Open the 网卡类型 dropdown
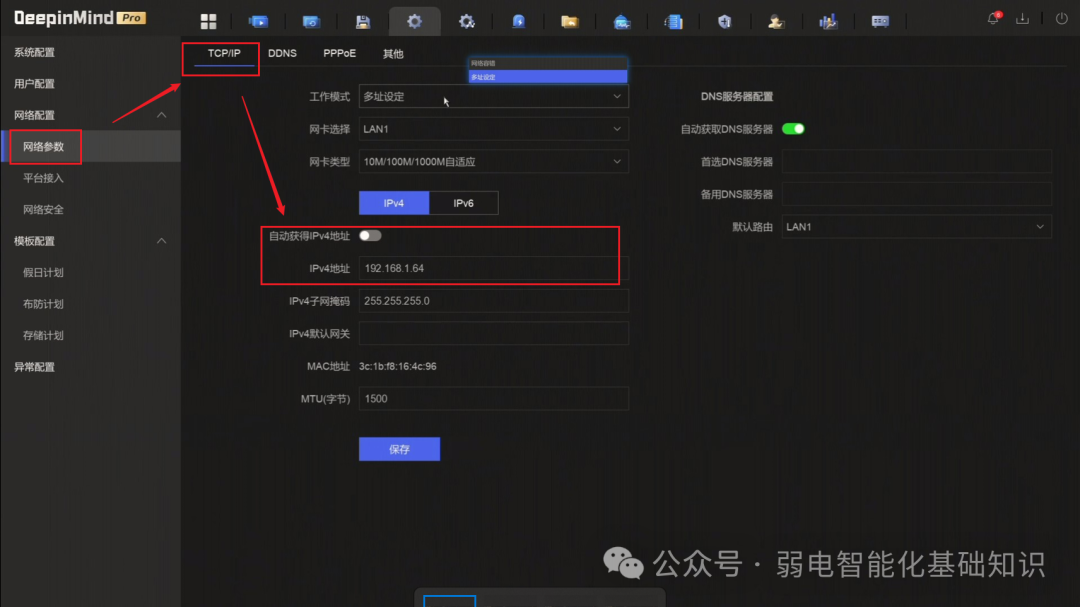The width and height of the screenshot is (1080, 607). click(x=493, y=162)
